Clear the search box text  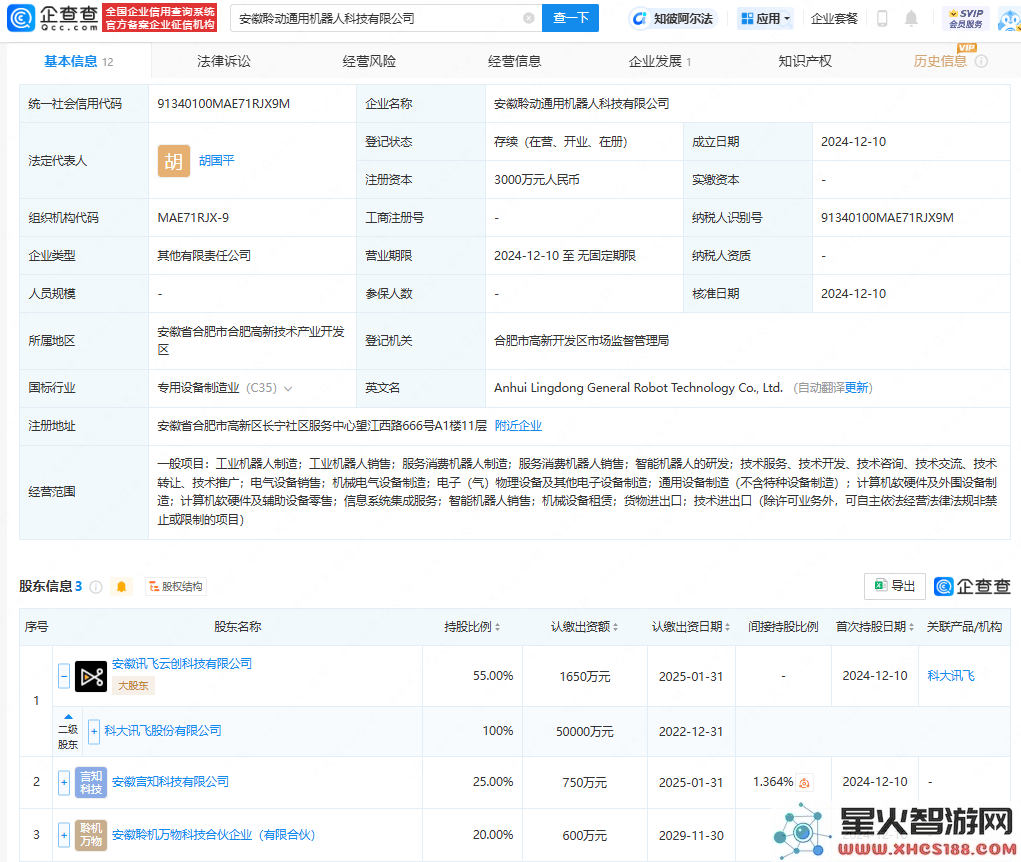(529, 18)
